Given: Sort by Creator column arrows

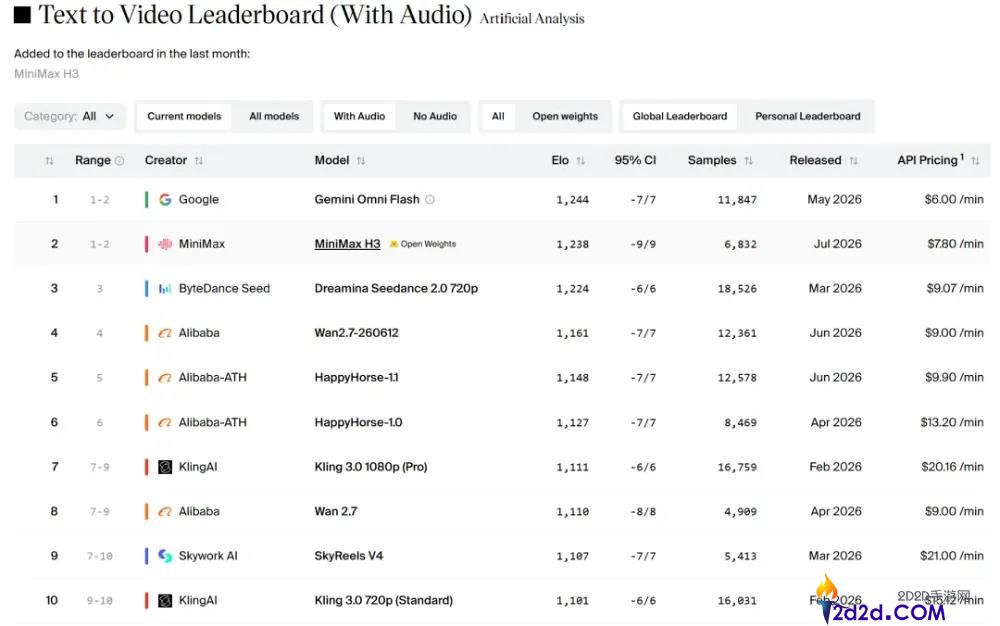Looking at the screenshot, I should tap(199, 161).
